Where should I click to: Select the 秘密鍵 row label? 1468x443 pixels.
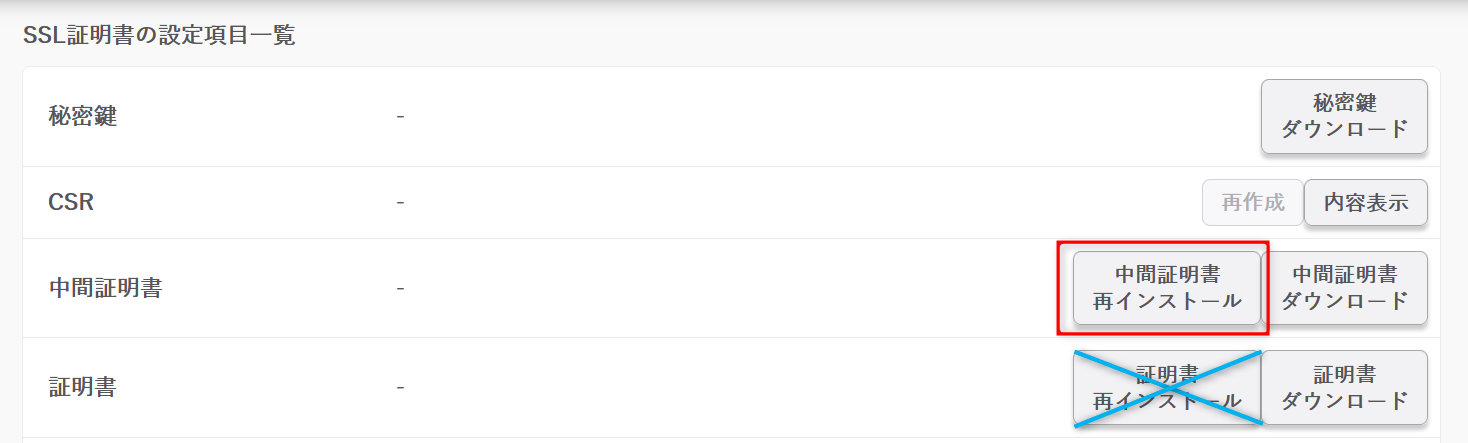pos(83,117)
